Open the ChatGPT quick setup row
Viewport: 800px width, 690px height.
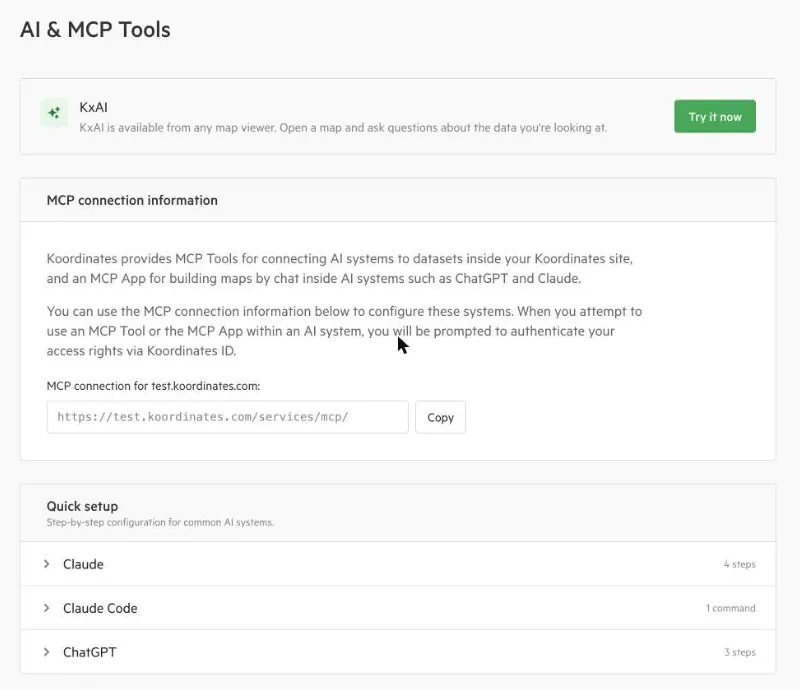point(398,652)
